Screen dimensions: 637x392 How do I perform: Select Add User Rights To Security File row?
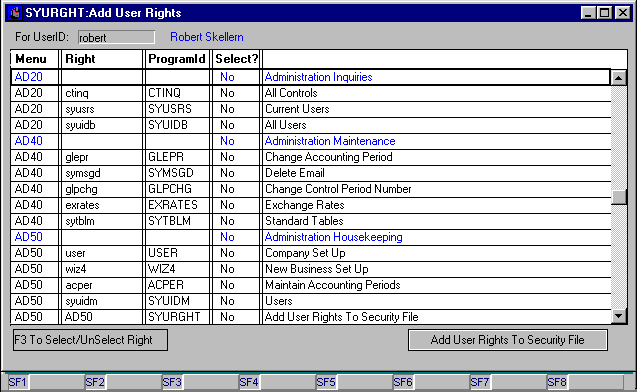[x=311, y=317]
